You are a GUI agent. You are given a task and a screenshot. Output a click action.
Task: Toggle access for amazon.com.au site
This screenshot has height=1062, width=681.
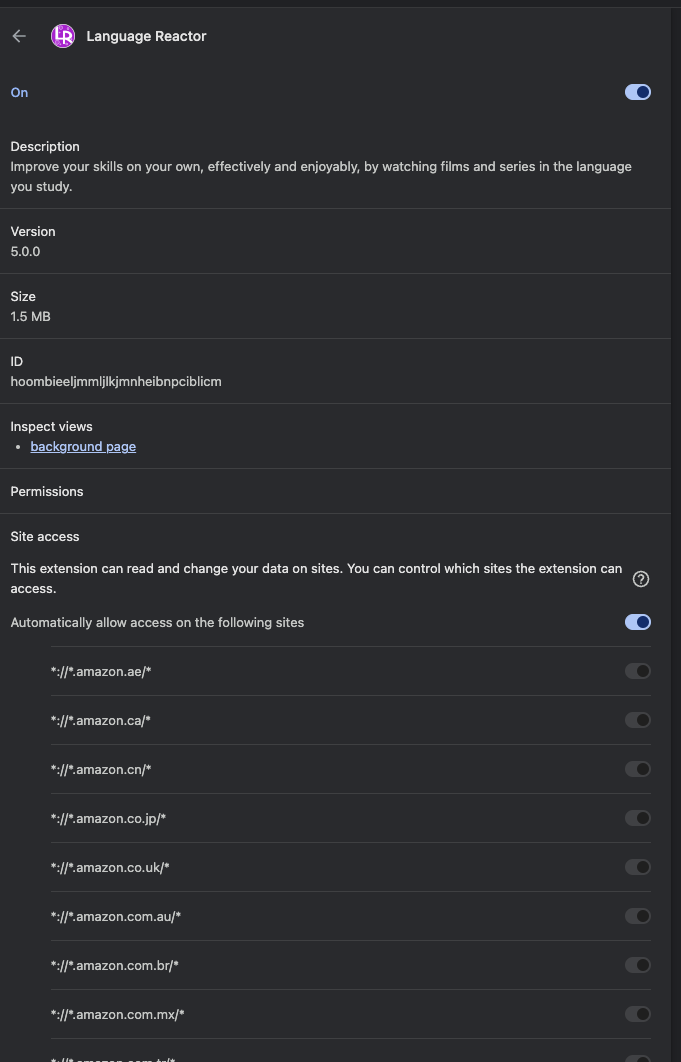point(638,916)
